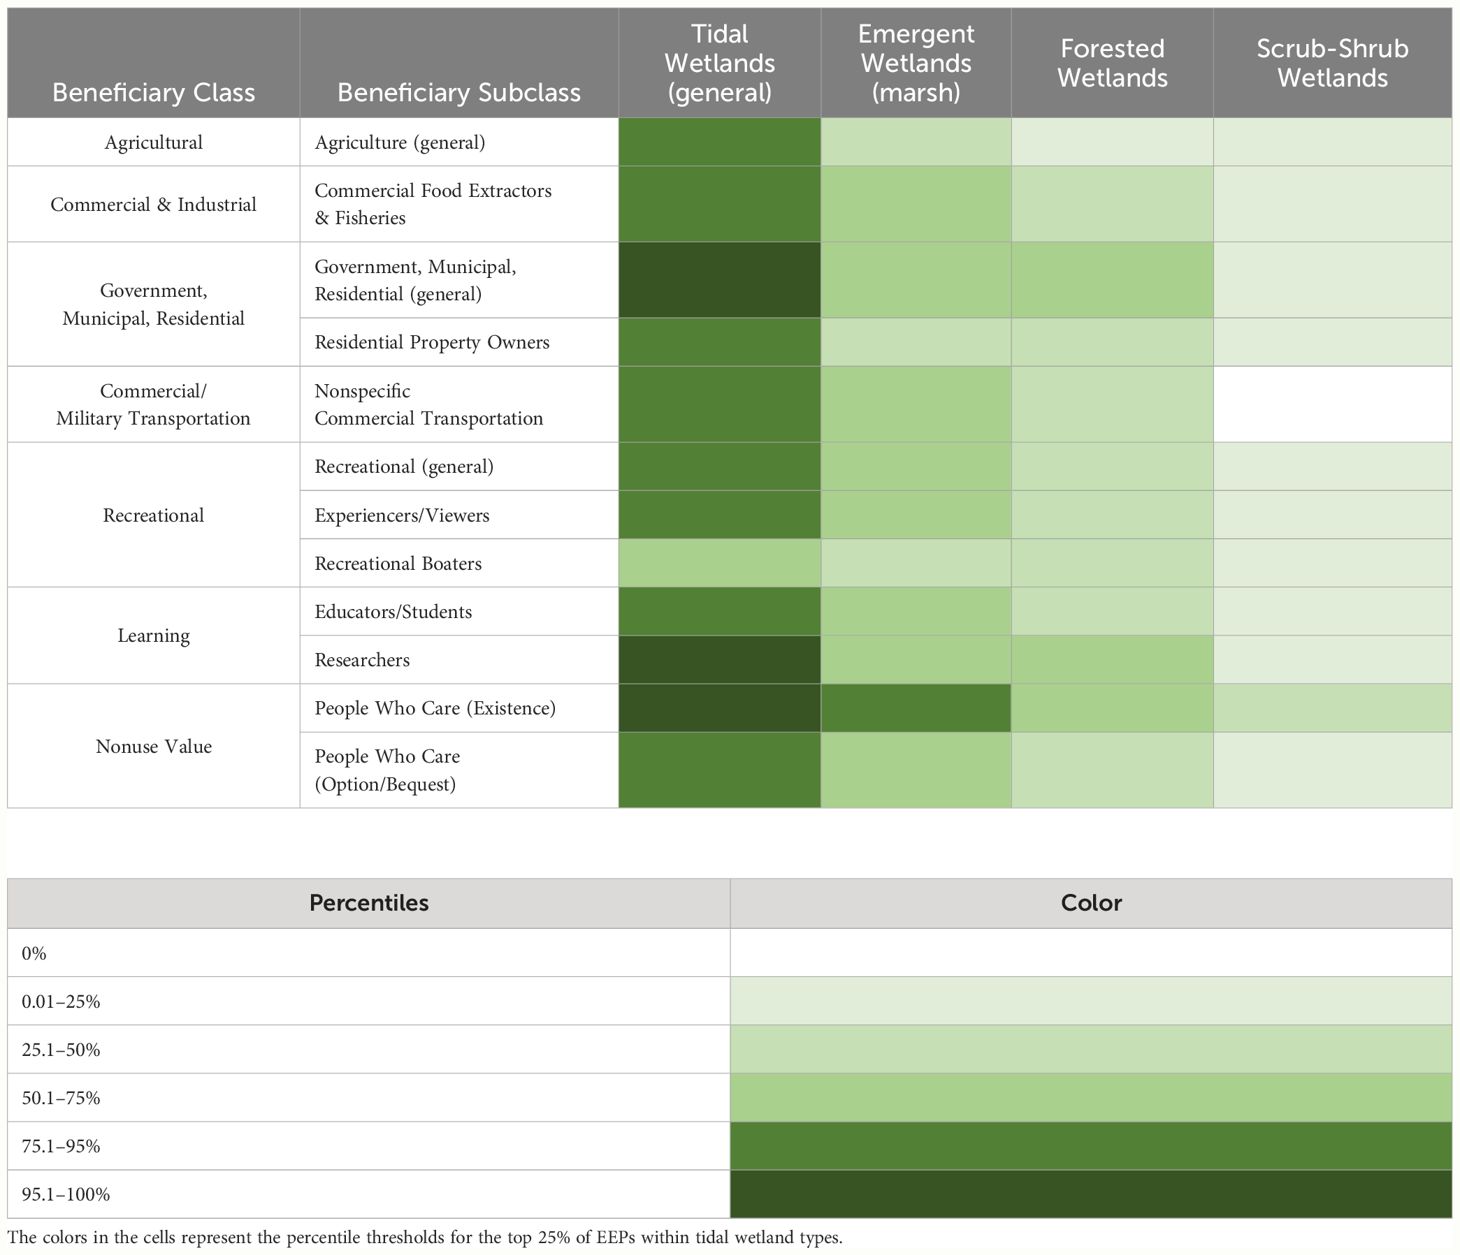This screenshot has height=1255, width=1460.
Task: Click the 'Scrub-Shrub Wetlands' column header
Action: coord(1332,63)
